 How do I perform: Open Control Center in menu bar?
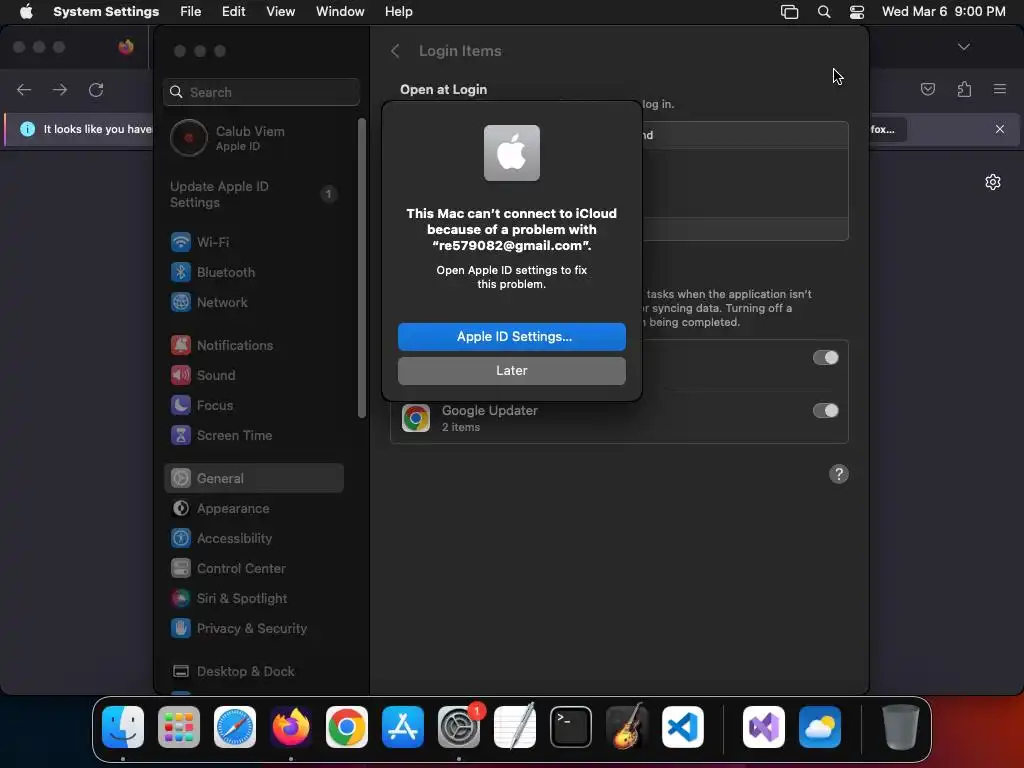[x=857, y=12]
